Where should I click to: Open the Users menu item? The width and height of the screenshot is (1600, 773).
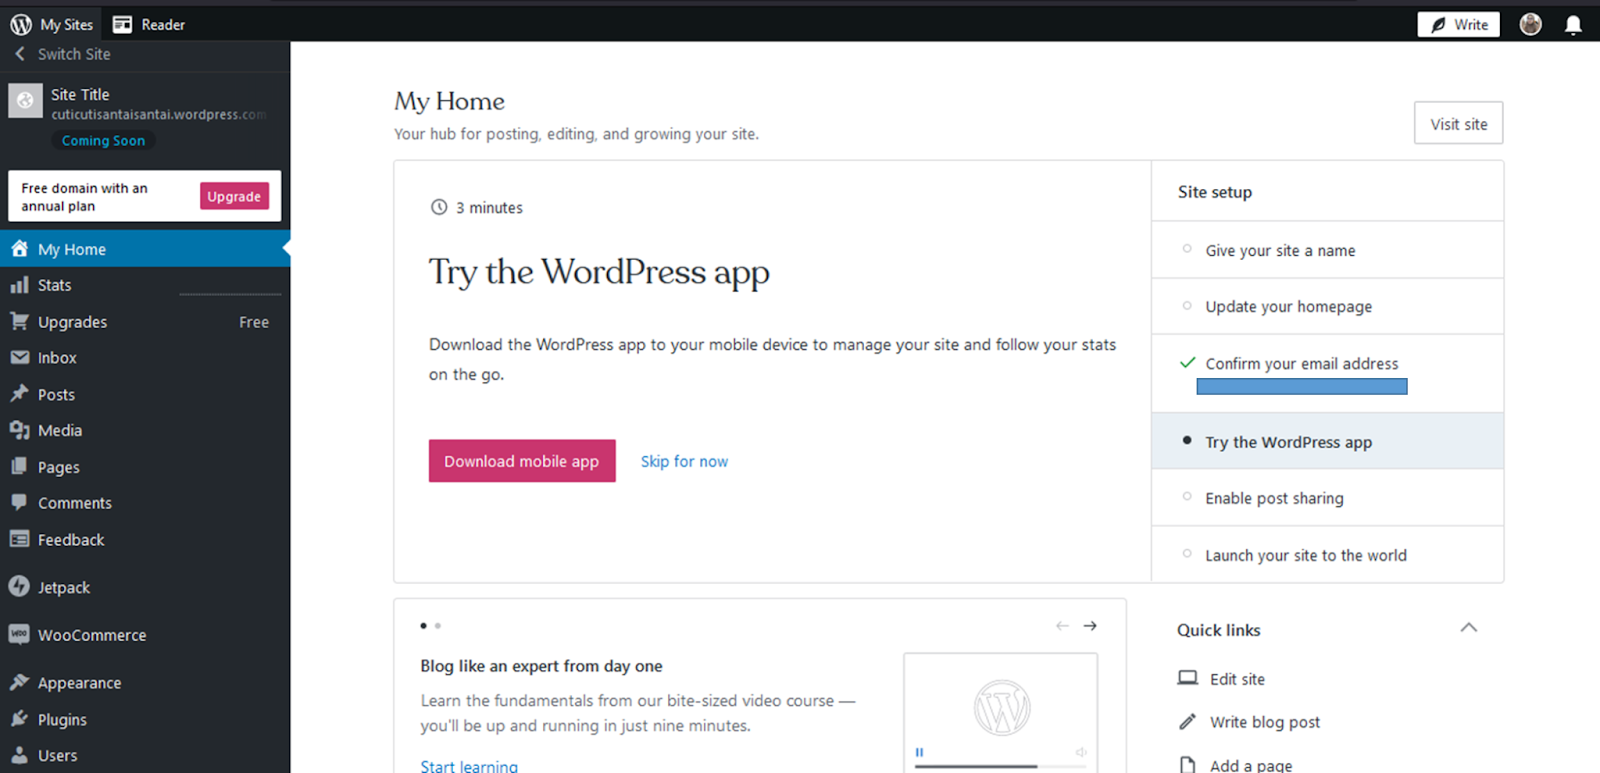click(x=145, y=755)
